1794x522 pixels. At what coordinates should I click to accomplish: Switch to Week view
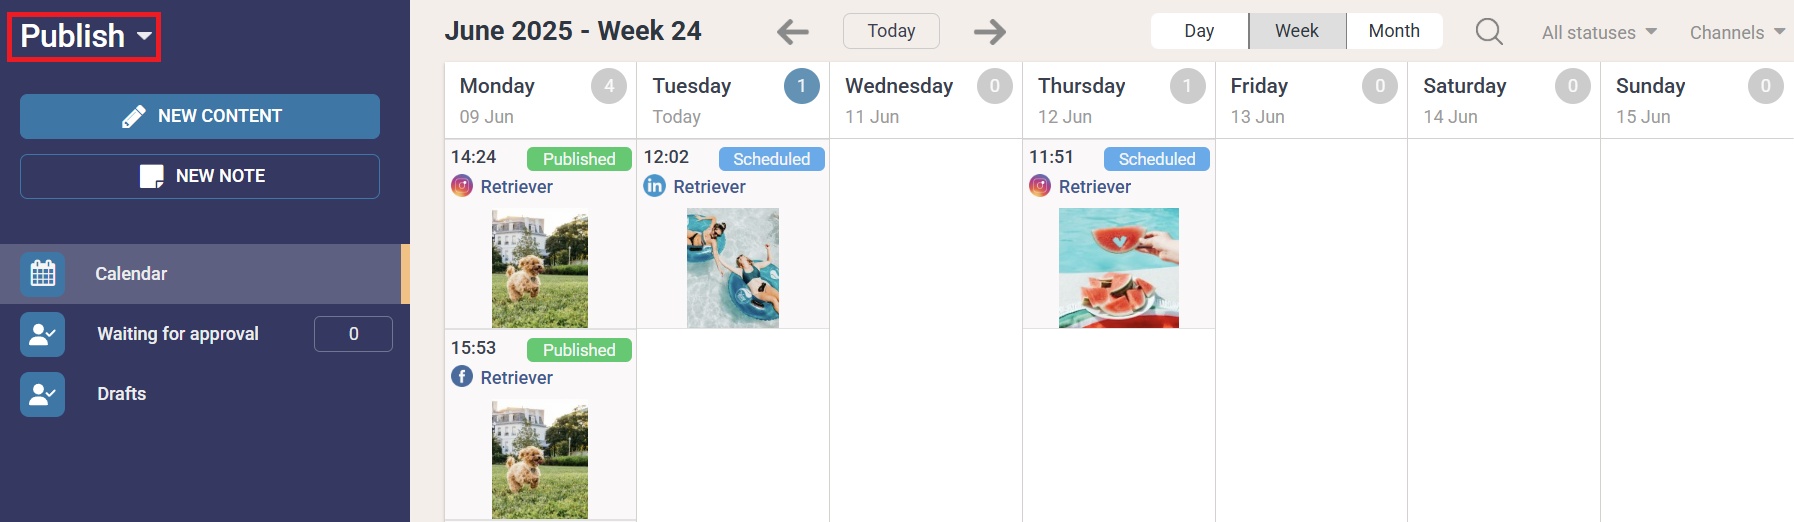1297,31
